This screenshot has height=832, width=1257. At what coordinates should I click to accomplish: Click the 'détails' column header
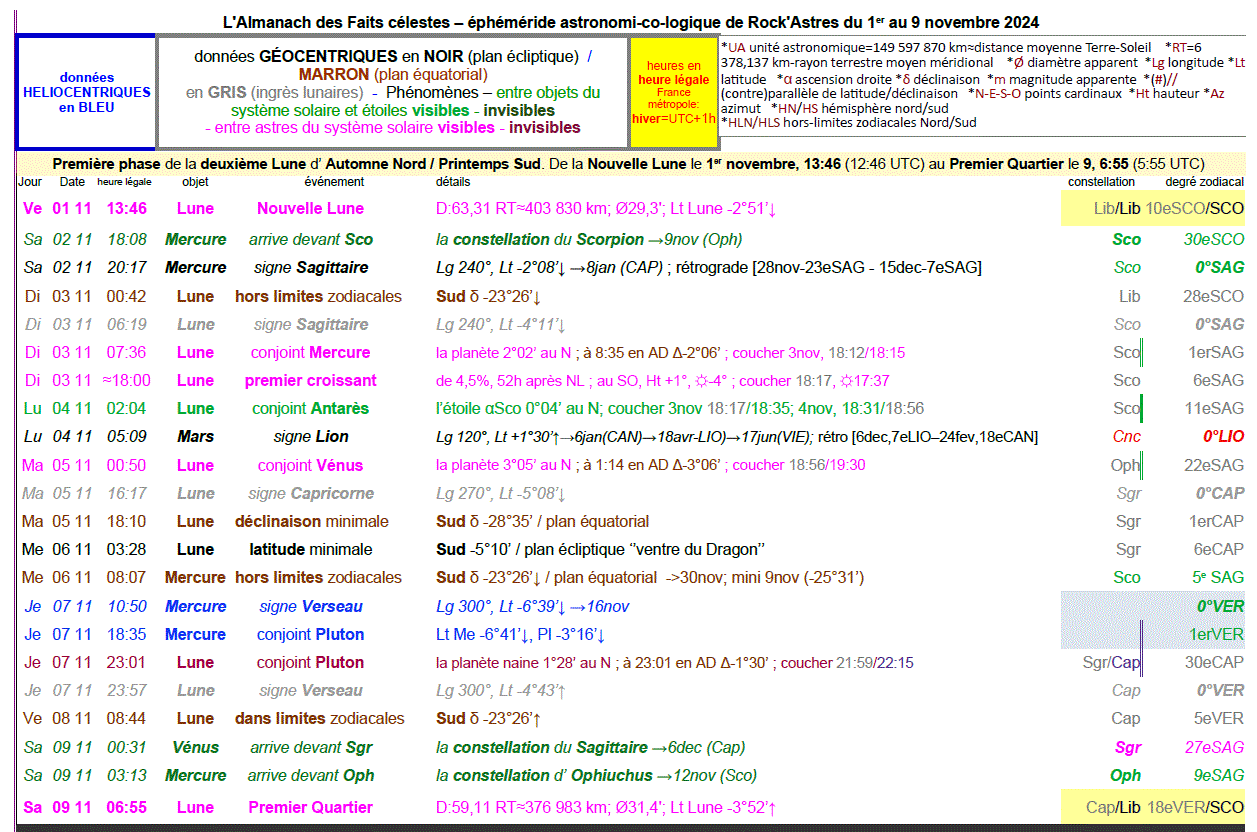pos(453,182)
